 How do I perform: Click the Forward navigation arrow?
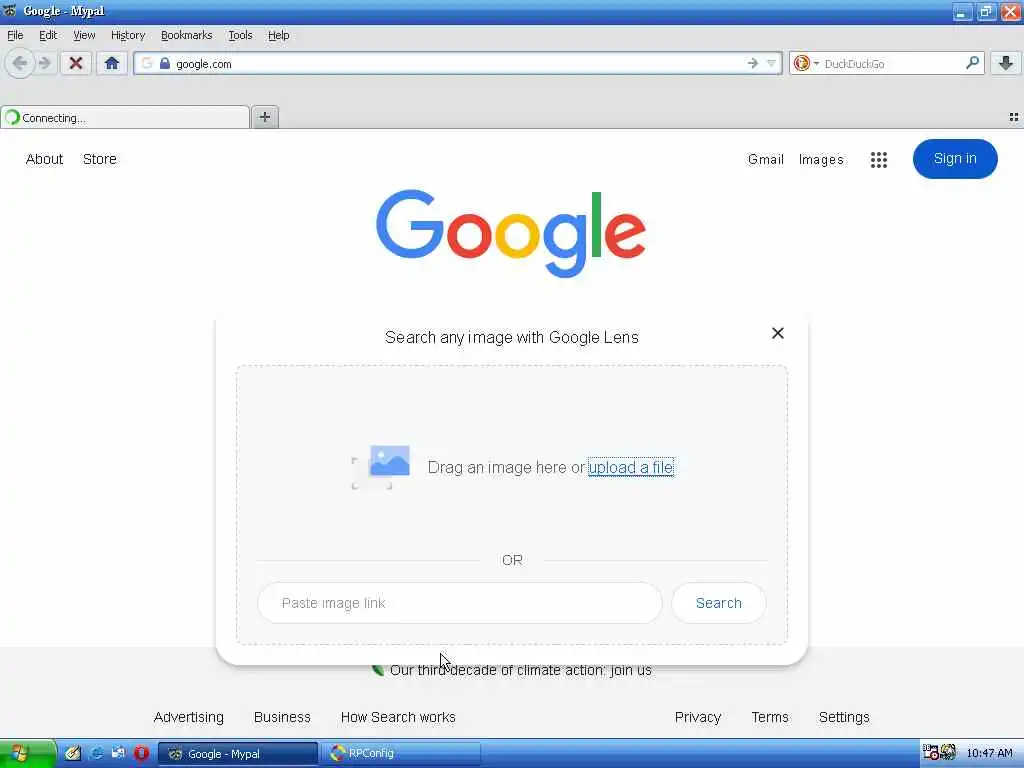point(45,64)
